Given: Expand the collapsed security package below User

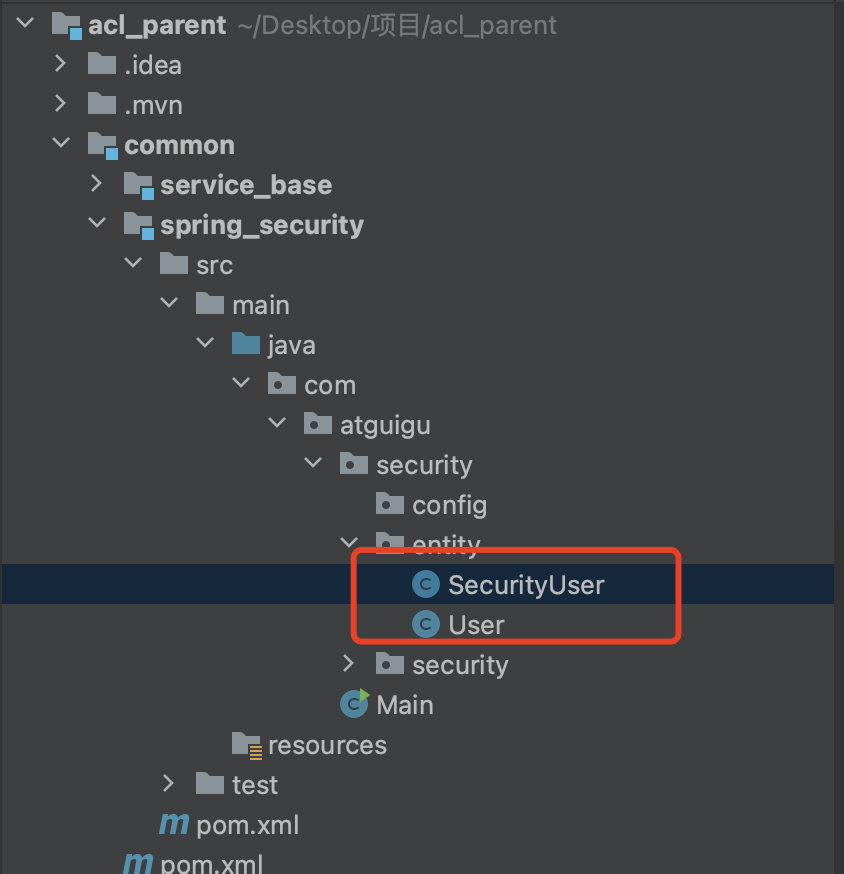Looking at the screenshot, I should tap(348, 665).
